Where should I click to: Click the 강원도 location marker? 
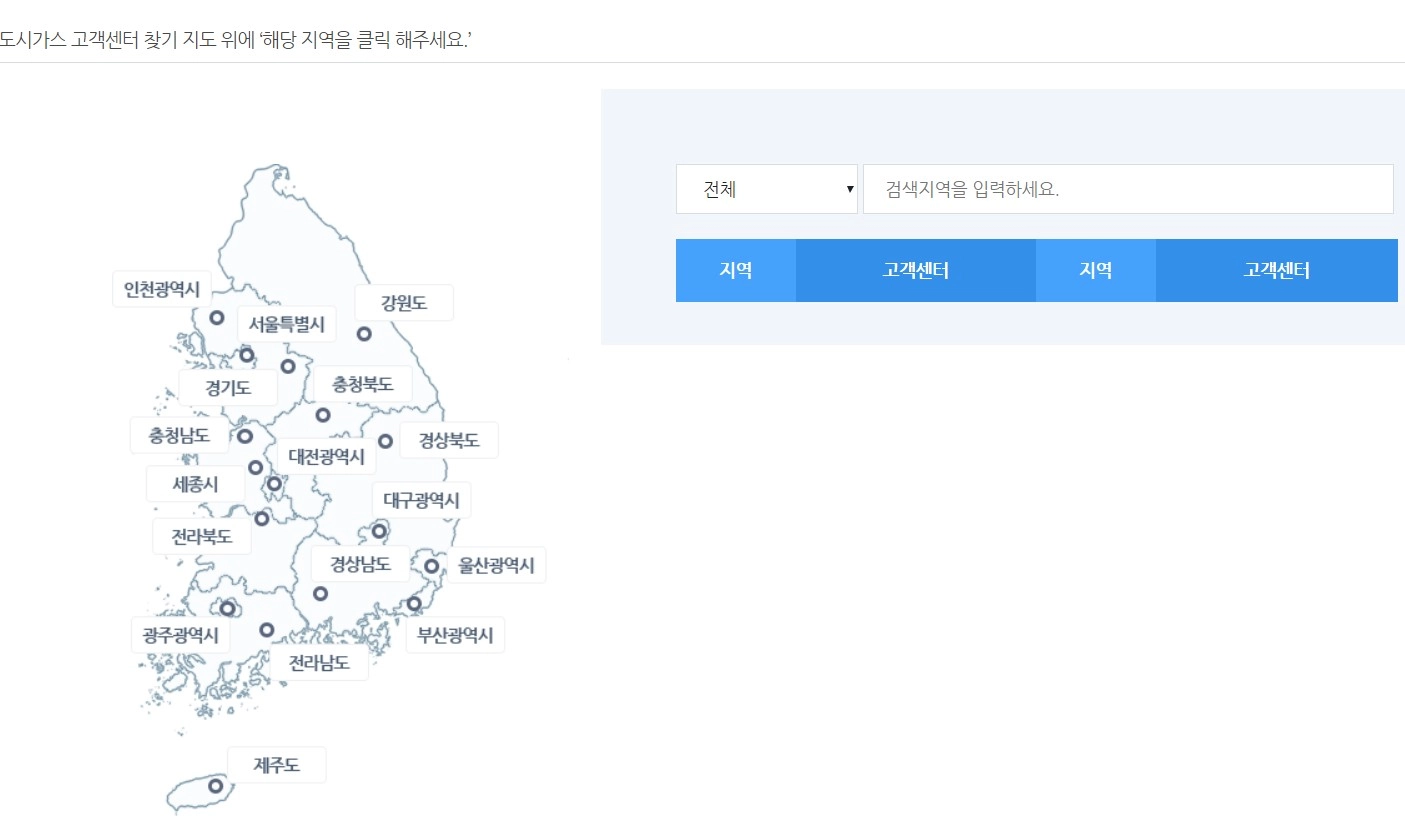click(x=362, y=333)
